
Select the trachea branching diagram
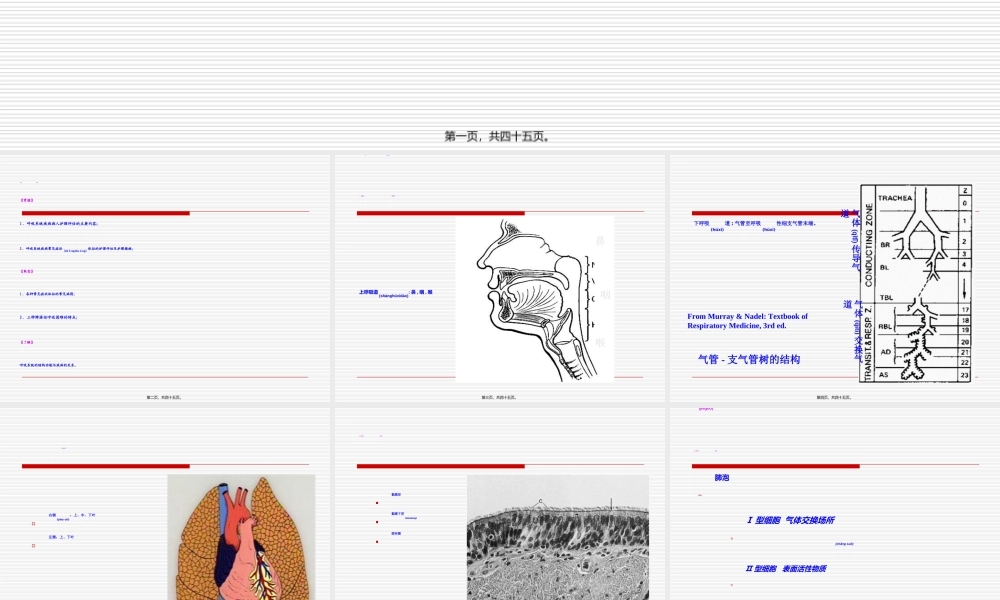pyautogui.click(x=916, y=283)
